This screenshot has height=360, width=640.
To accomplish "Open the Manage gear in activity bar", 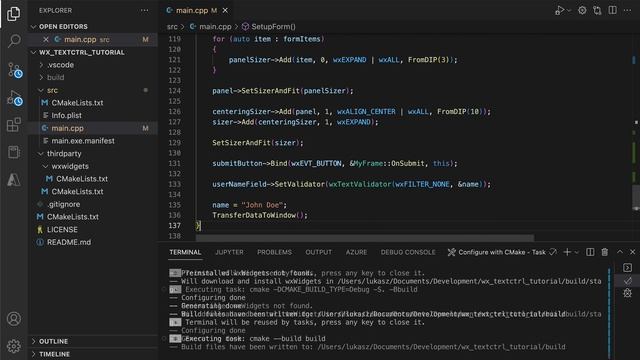I will click(x=13, y=346).
